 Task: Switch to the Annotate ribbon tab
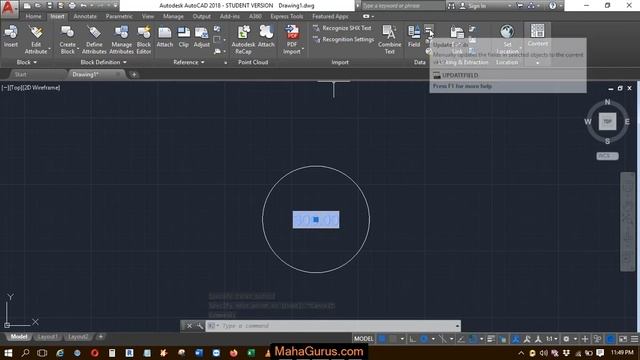[85, 16]
